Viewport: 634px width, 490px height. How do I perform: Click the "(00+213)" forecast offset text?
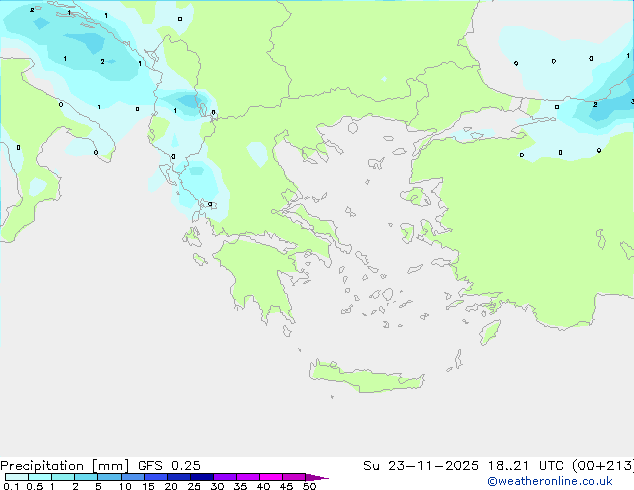tap(602, 466)
